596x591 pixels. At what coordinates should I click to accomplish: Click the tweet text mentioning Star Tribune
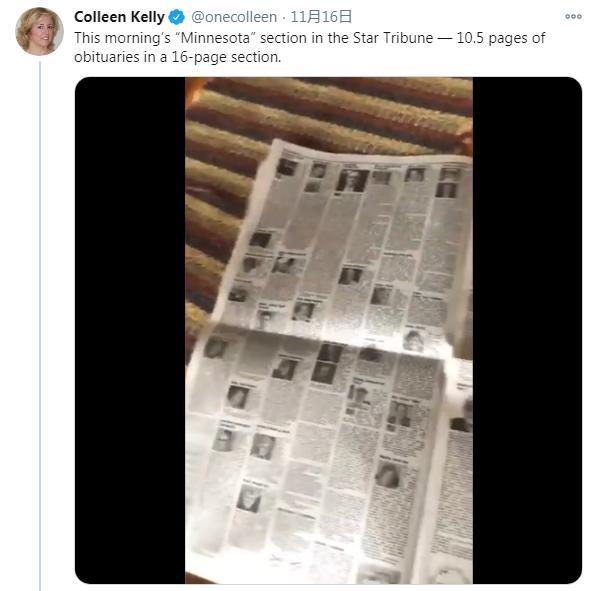tap(310, 47)
